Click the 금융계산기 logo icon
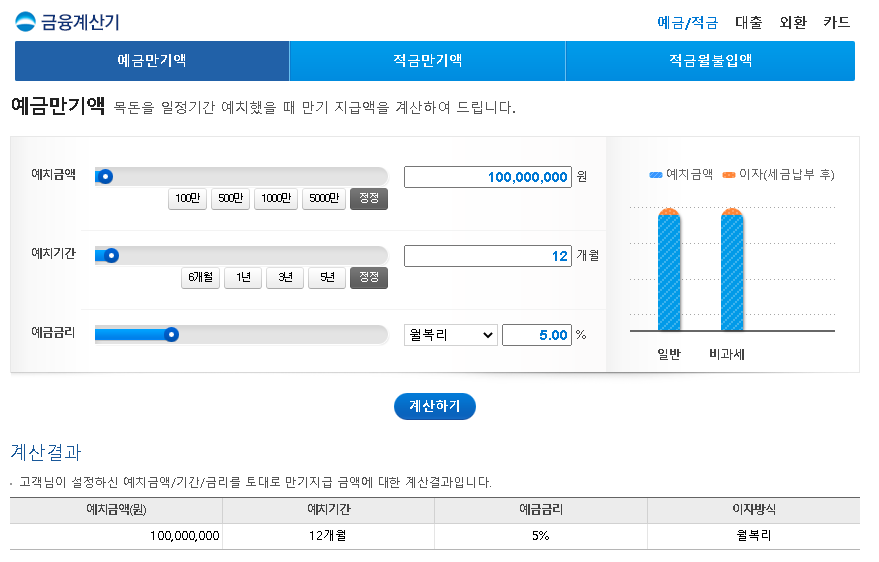This screenshot has height=562, width=879. [25, 22]
